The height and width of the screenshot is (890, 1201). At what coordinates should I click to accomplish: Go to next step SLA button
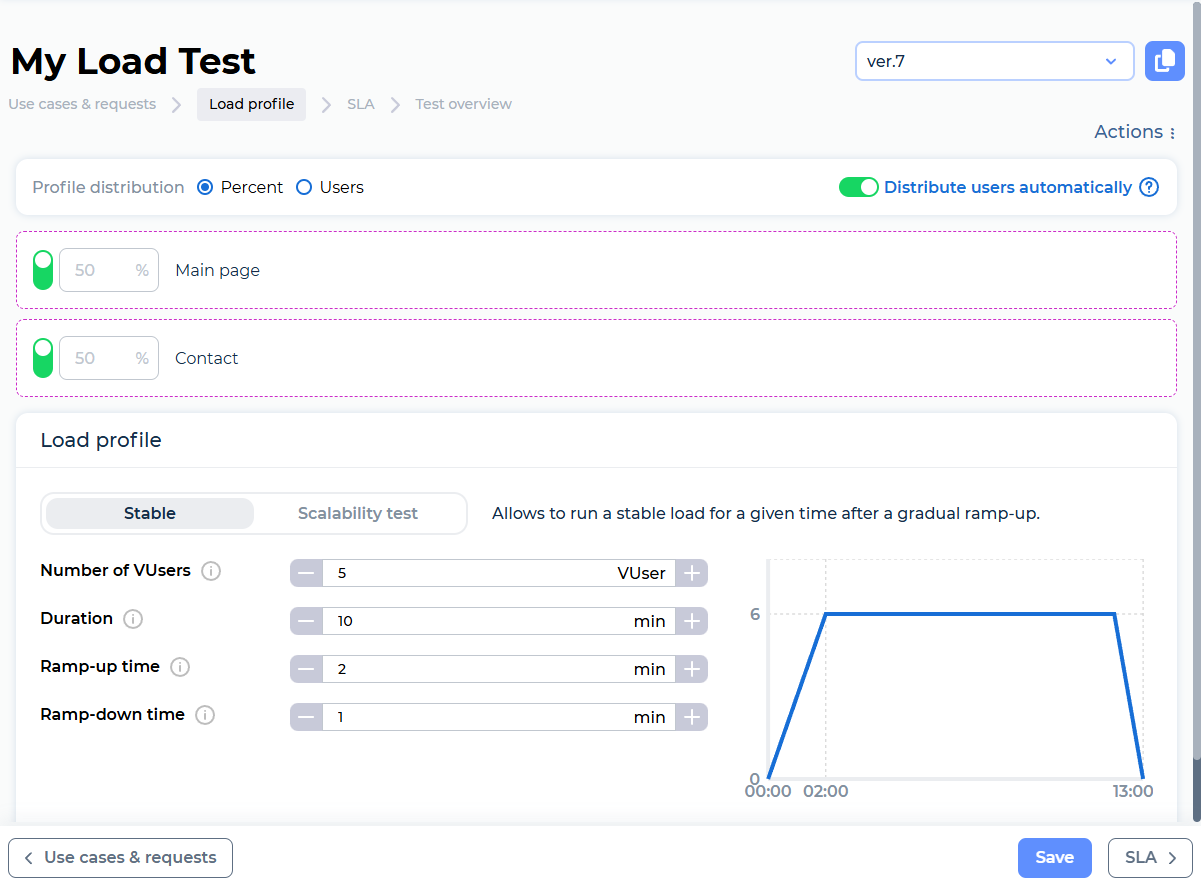pyautogui.click(x=1150, y=857)
